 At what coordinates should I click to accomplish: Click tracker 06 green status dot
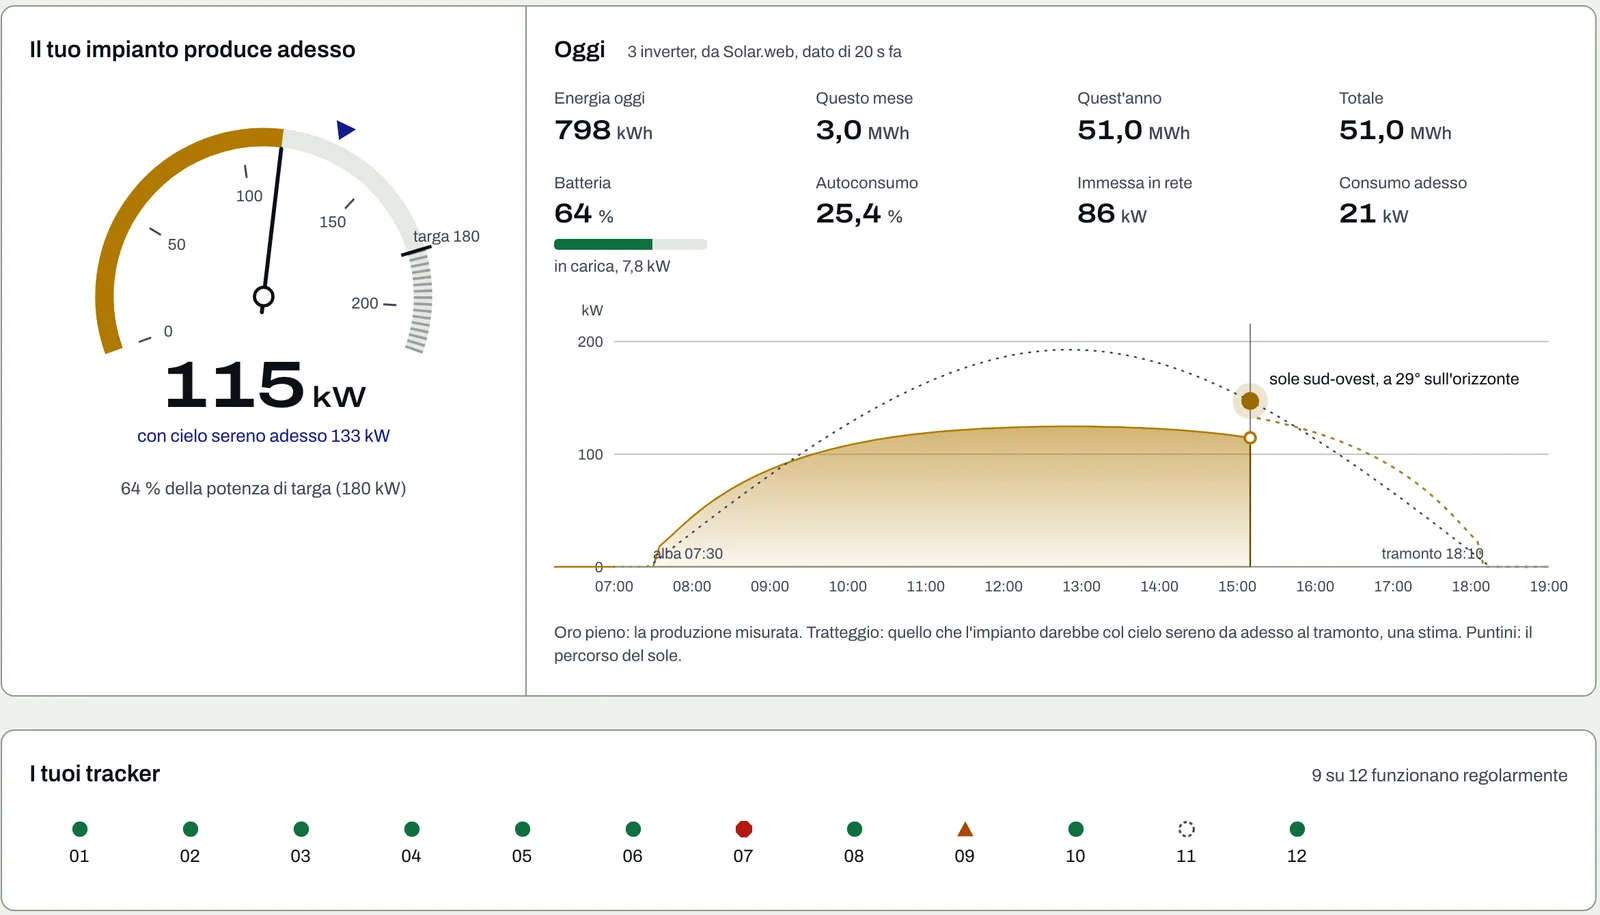pos(633,829)
